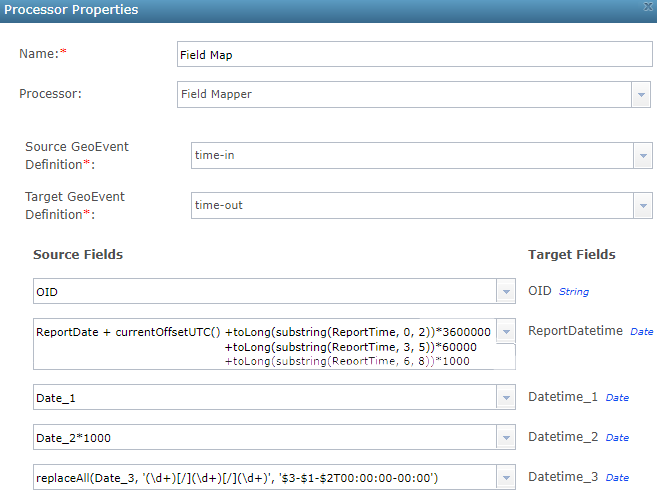
Task: Open the Date_2*1000 field dropdown arrow
Action: [x=507, y=437]
